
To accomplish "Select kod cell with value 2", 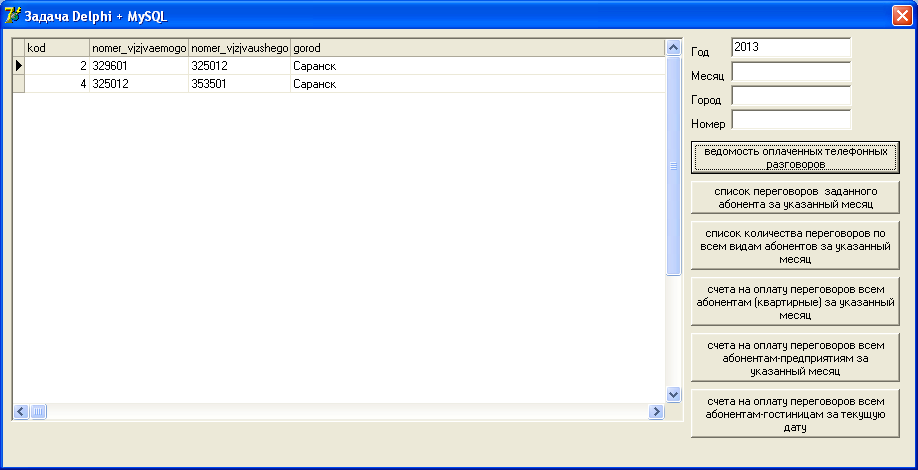I will coord(57,66).
